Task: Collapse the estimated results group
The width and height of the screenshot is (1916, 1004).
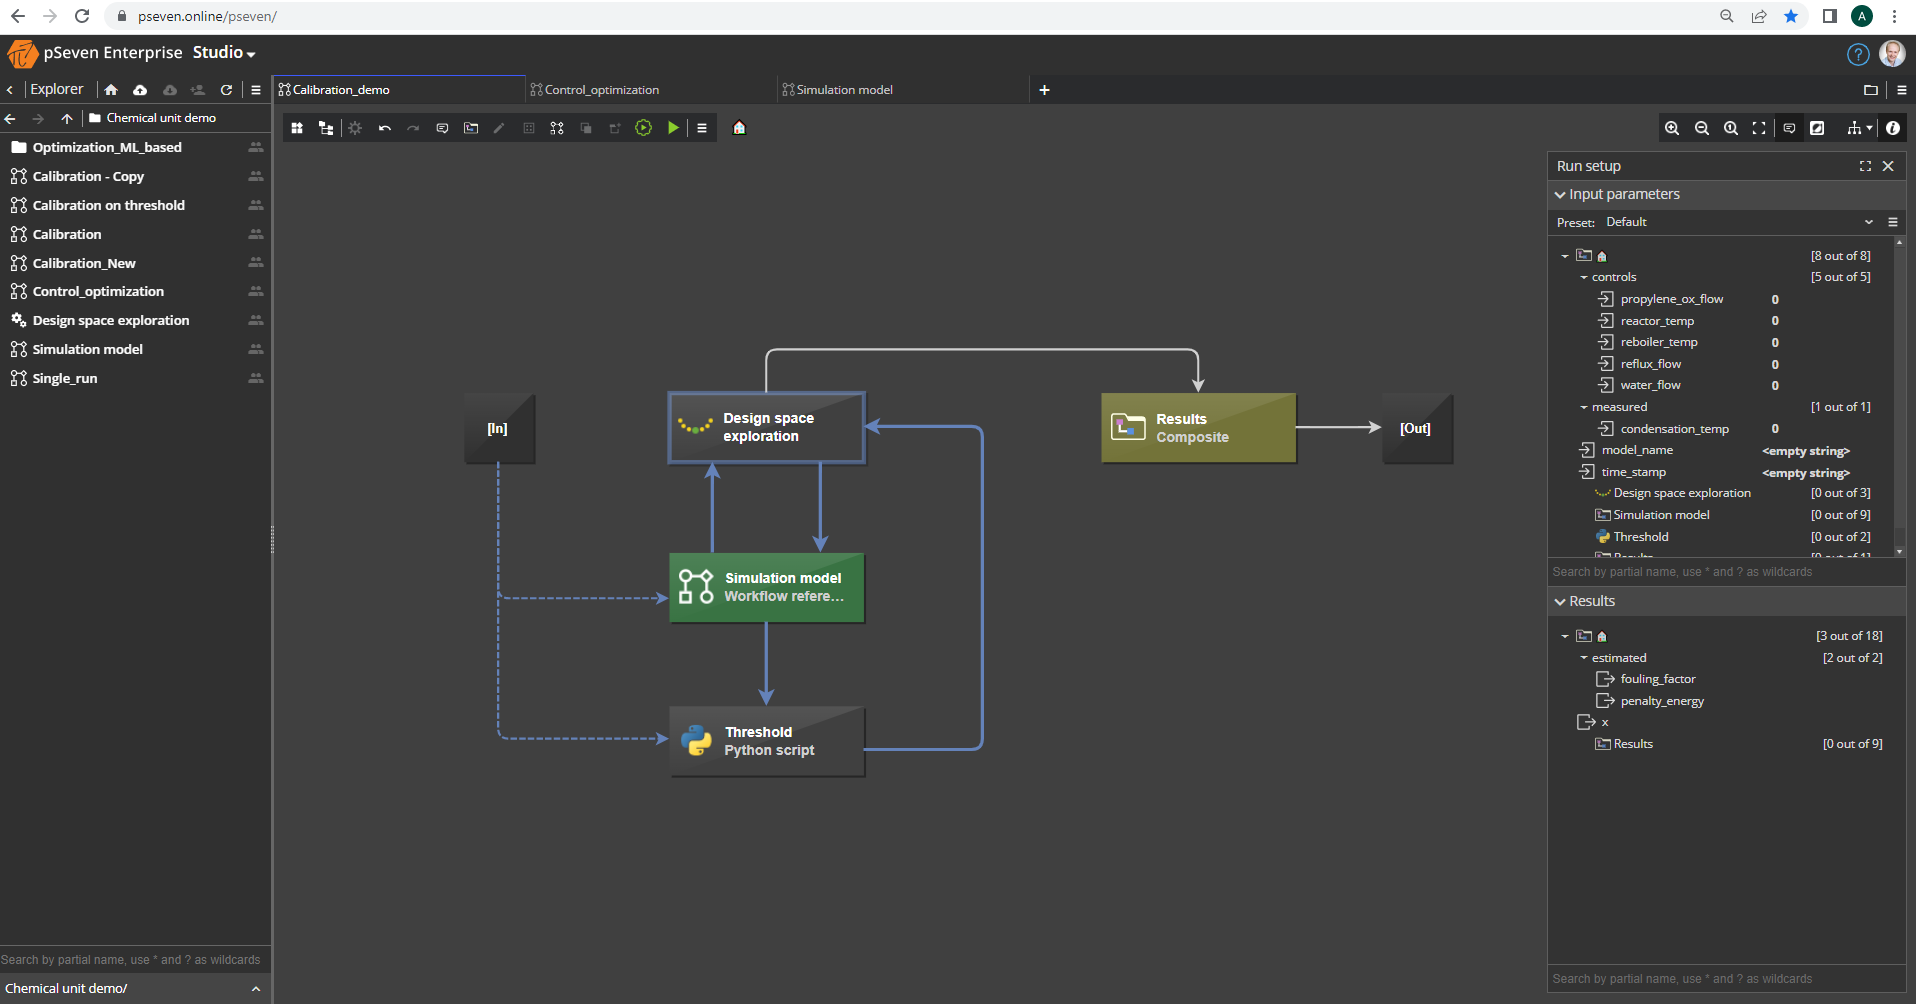Action: coord(1584,658)
